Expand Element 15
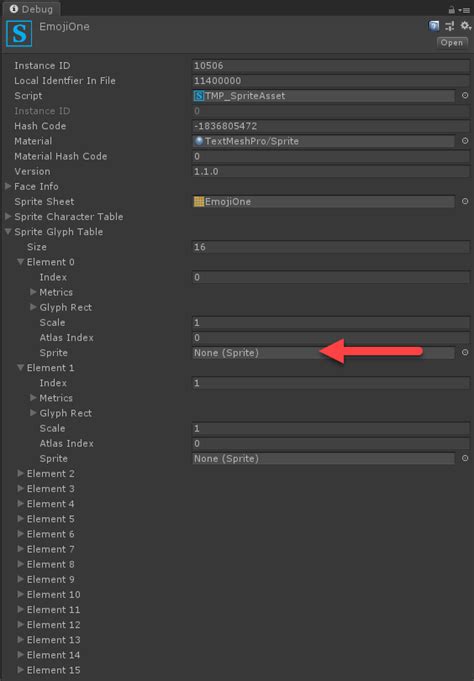This screenshot has width=474, height=681. pos(20,670)
